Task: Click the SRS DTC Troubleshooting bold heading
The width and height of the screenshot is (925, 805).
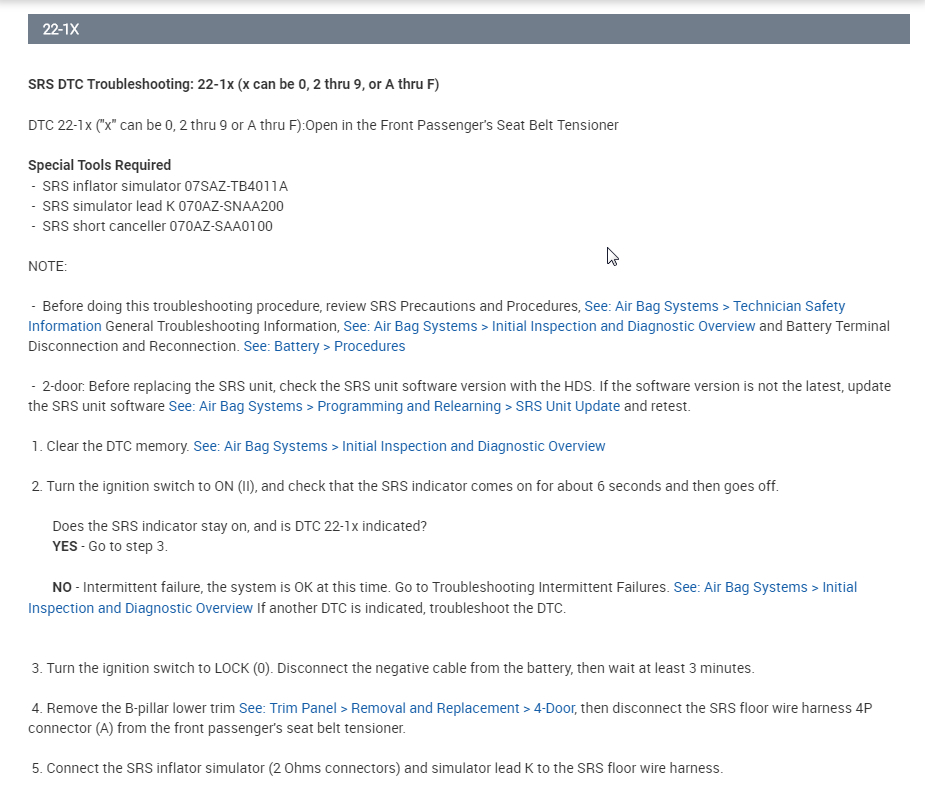Action: [233, 84]
